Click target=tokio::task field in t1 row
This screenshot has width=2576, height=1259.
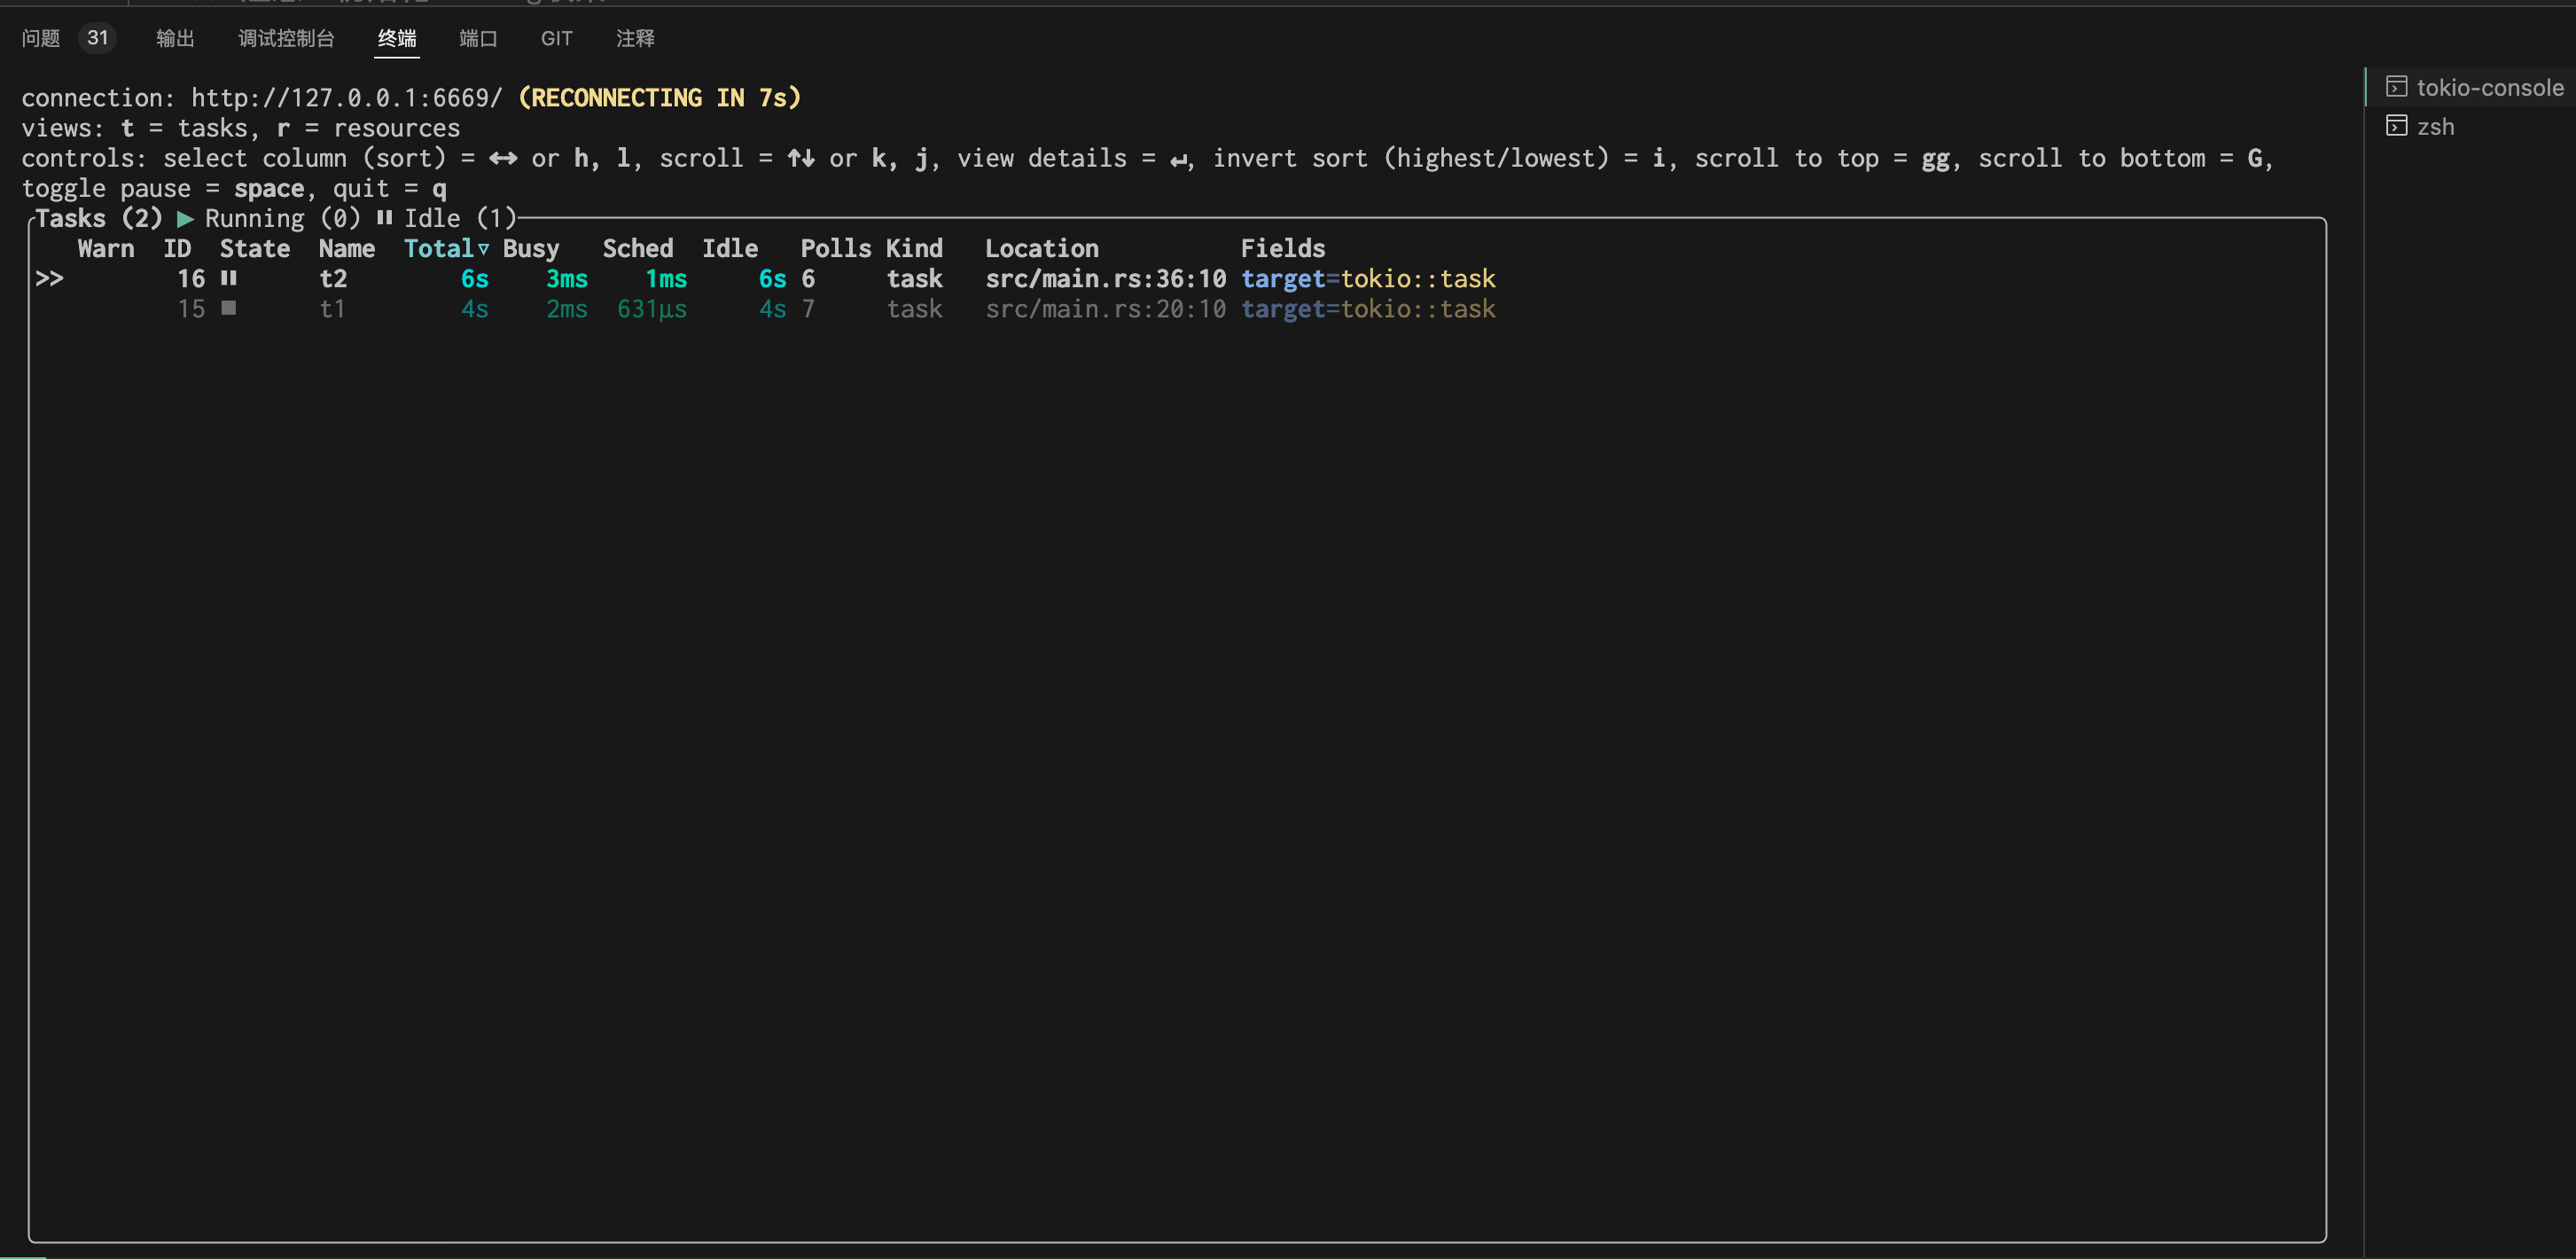point(1368,309)
